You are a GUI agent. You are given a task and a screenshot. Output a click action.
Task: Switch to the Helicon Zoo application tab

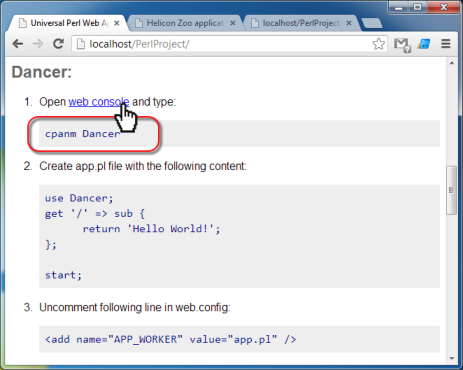pos(185,23)
